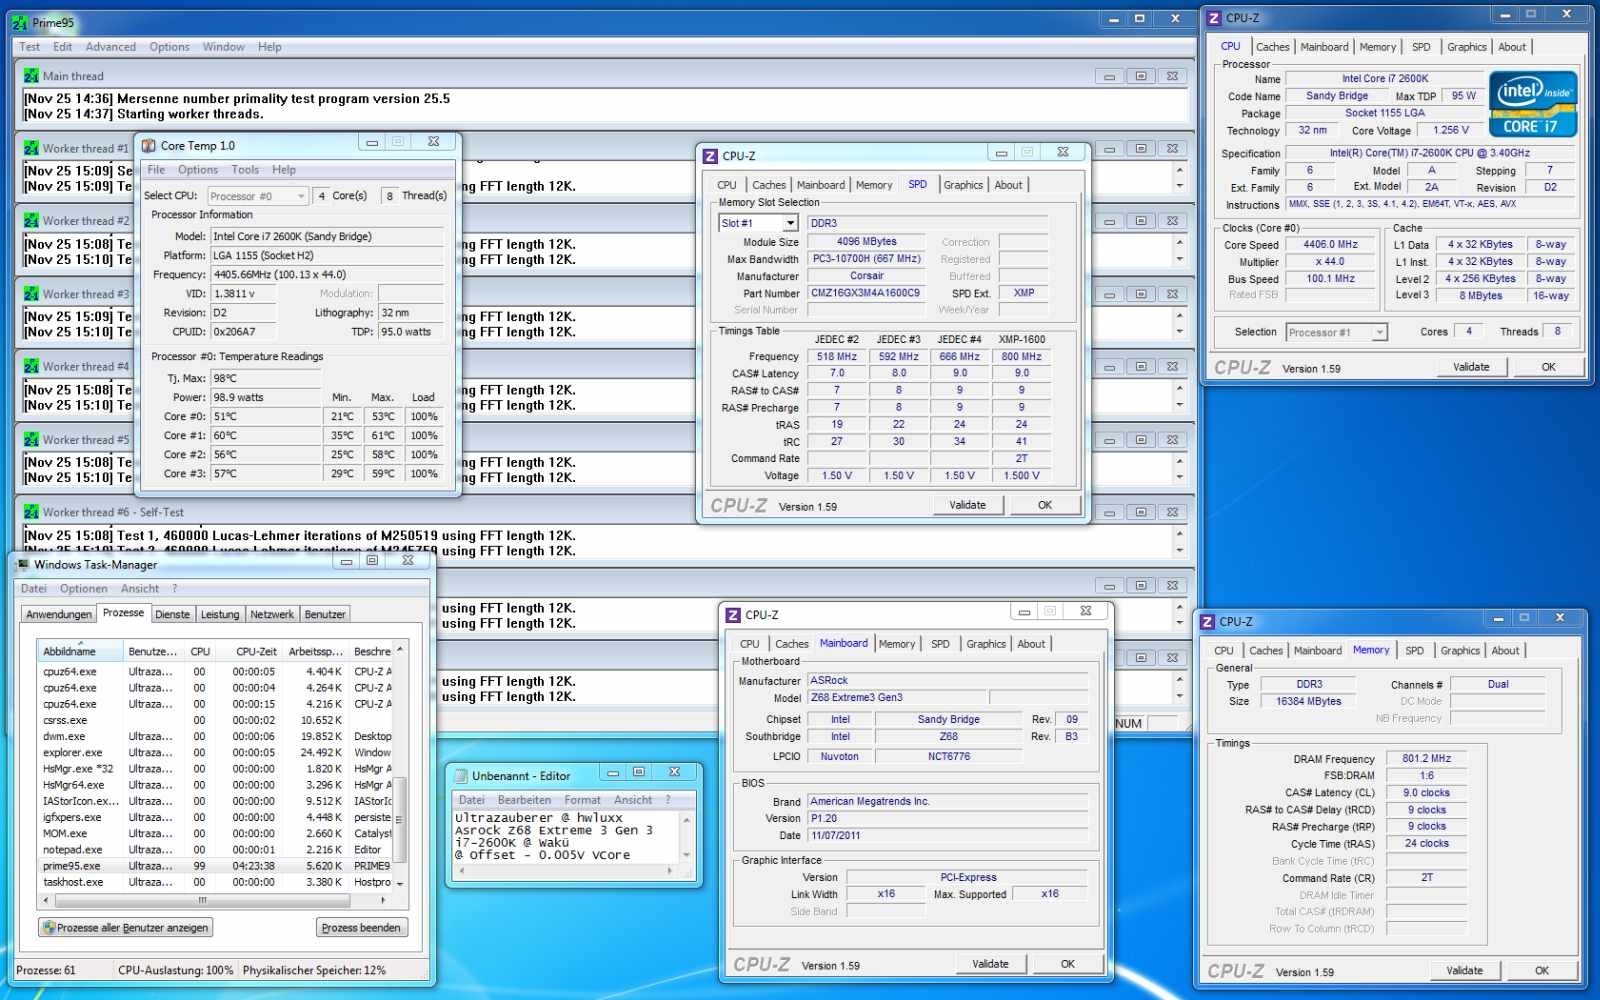The height and width of the screenshot is (1000, 1600).
Task: Click the CPU-Z icon in Memory window title
Action: point(1207,622)
